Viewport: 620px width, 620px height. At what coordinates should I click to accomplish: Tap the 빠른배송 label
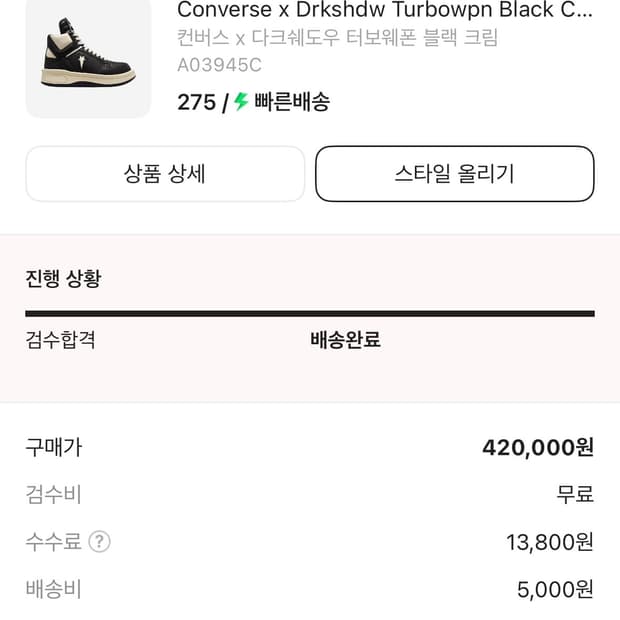click(292, 102)
